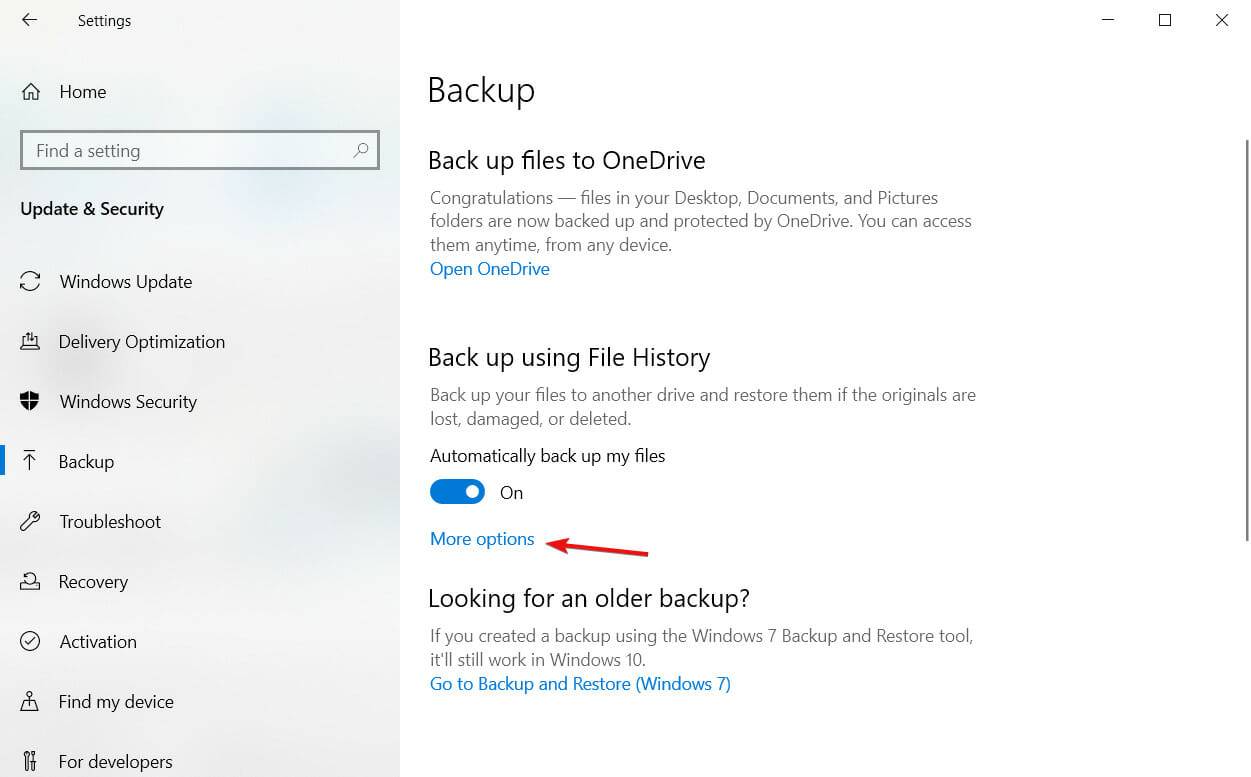Open the More options link
Viewport: 1251px width, 777px height.
(481, 538)
